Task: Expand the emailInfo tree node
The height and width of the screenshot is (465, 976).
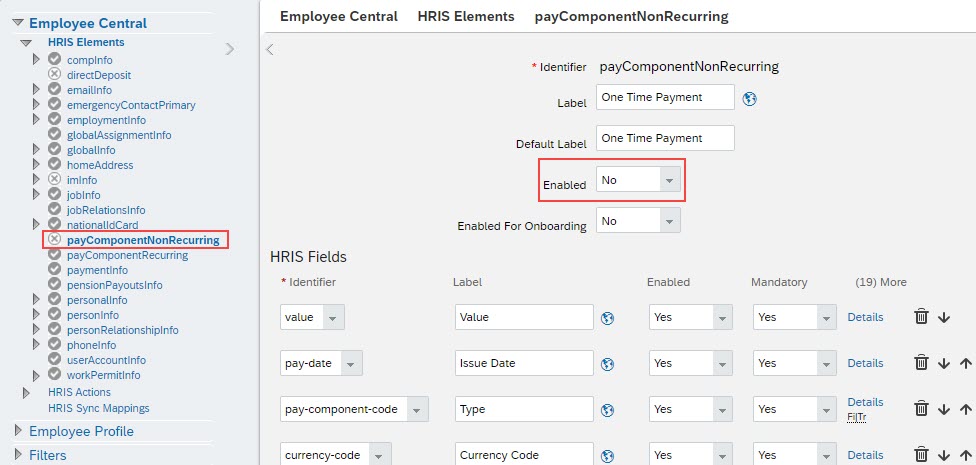Action: pos(36,90)
